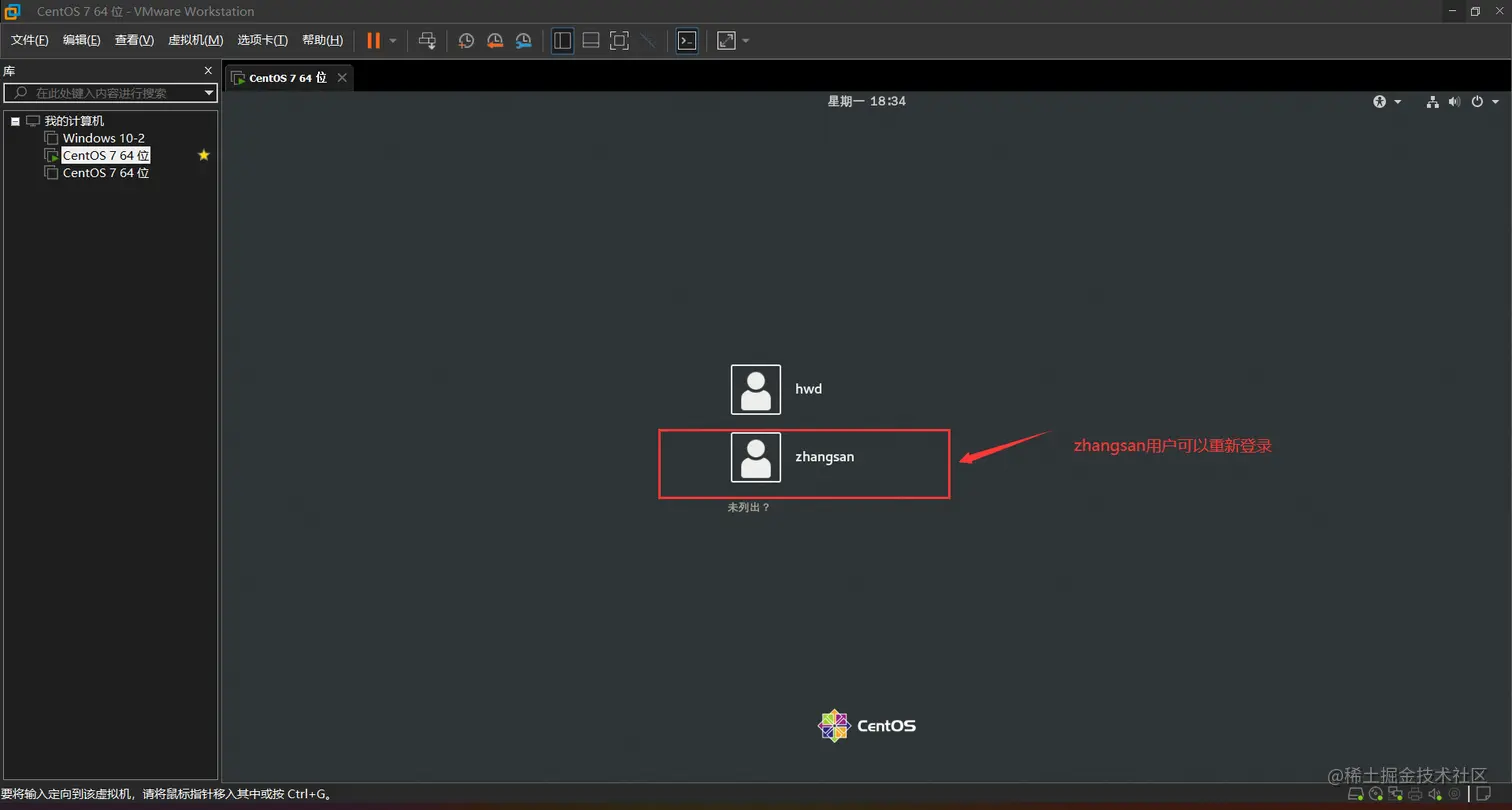Click the network adapter icon in the status bar
1512x810 pixels.
pos(1395,795)
